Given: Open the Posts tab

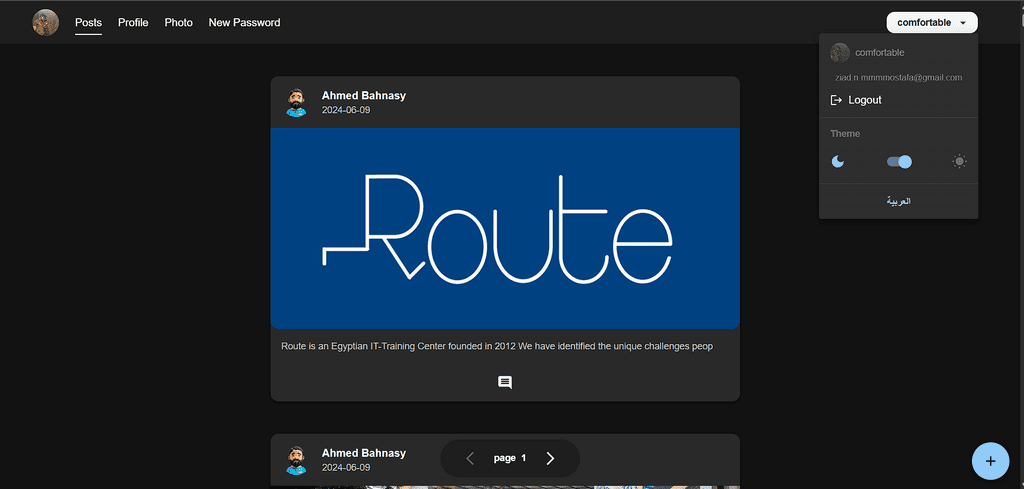Looking at the screenshot, I should click(x=88, y=23).
